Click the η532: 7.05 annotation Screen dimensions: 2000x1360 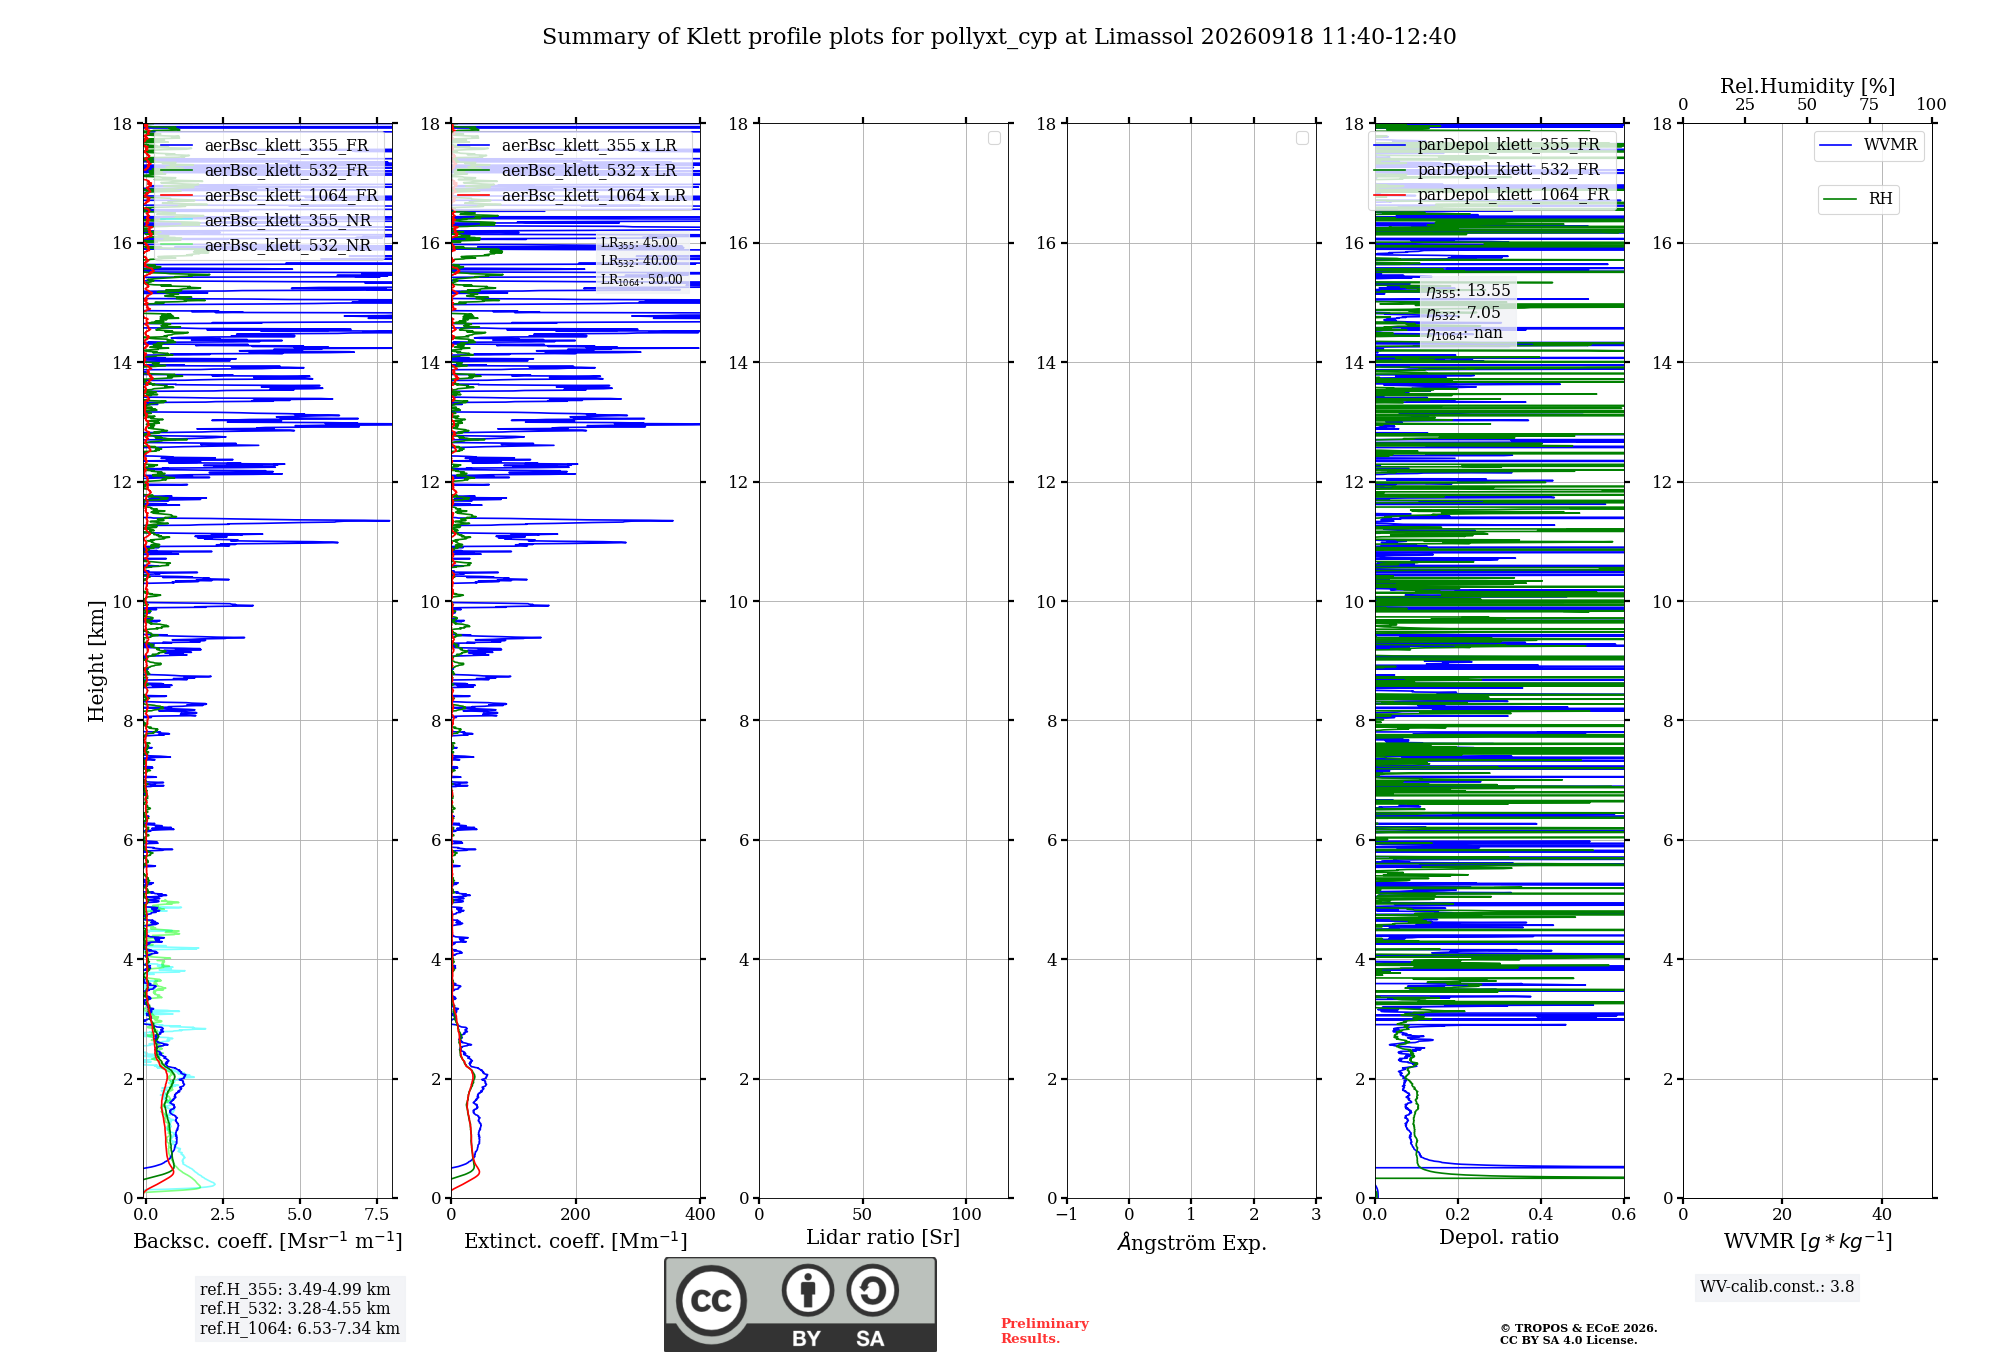(1463, 313)
